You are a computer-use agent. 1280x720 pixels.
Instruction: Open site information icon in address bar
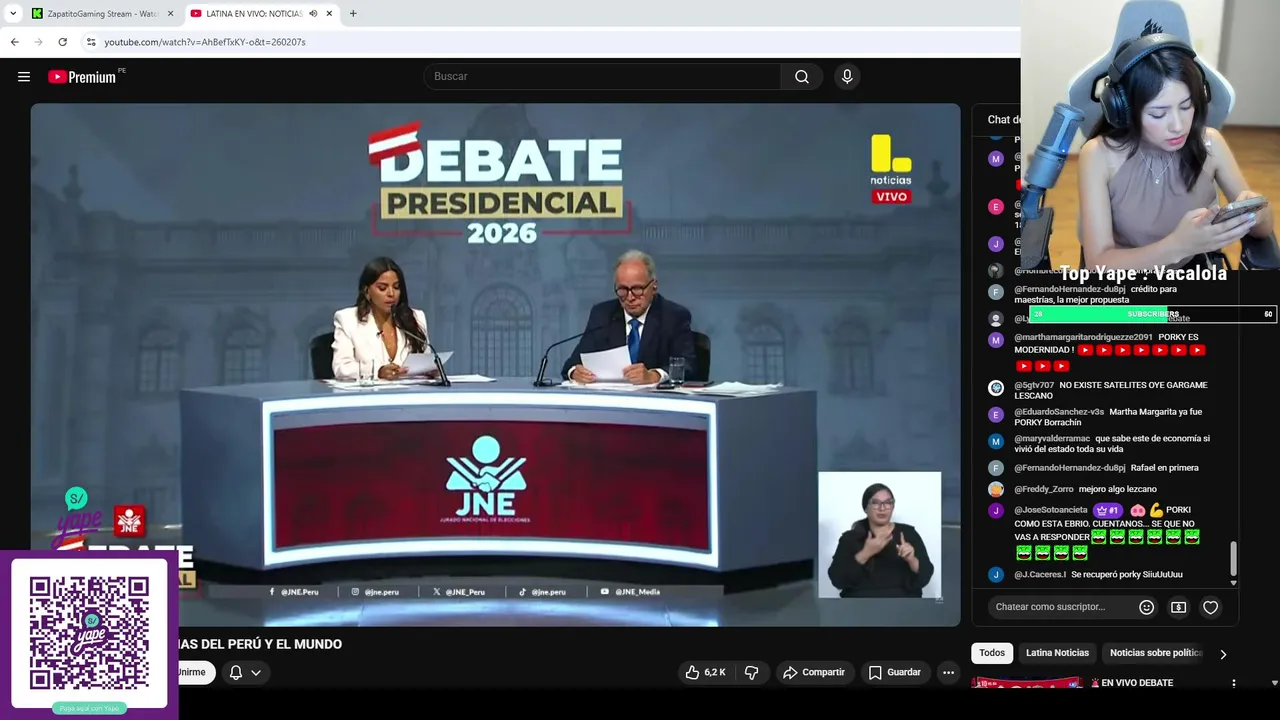click(91, 42)
